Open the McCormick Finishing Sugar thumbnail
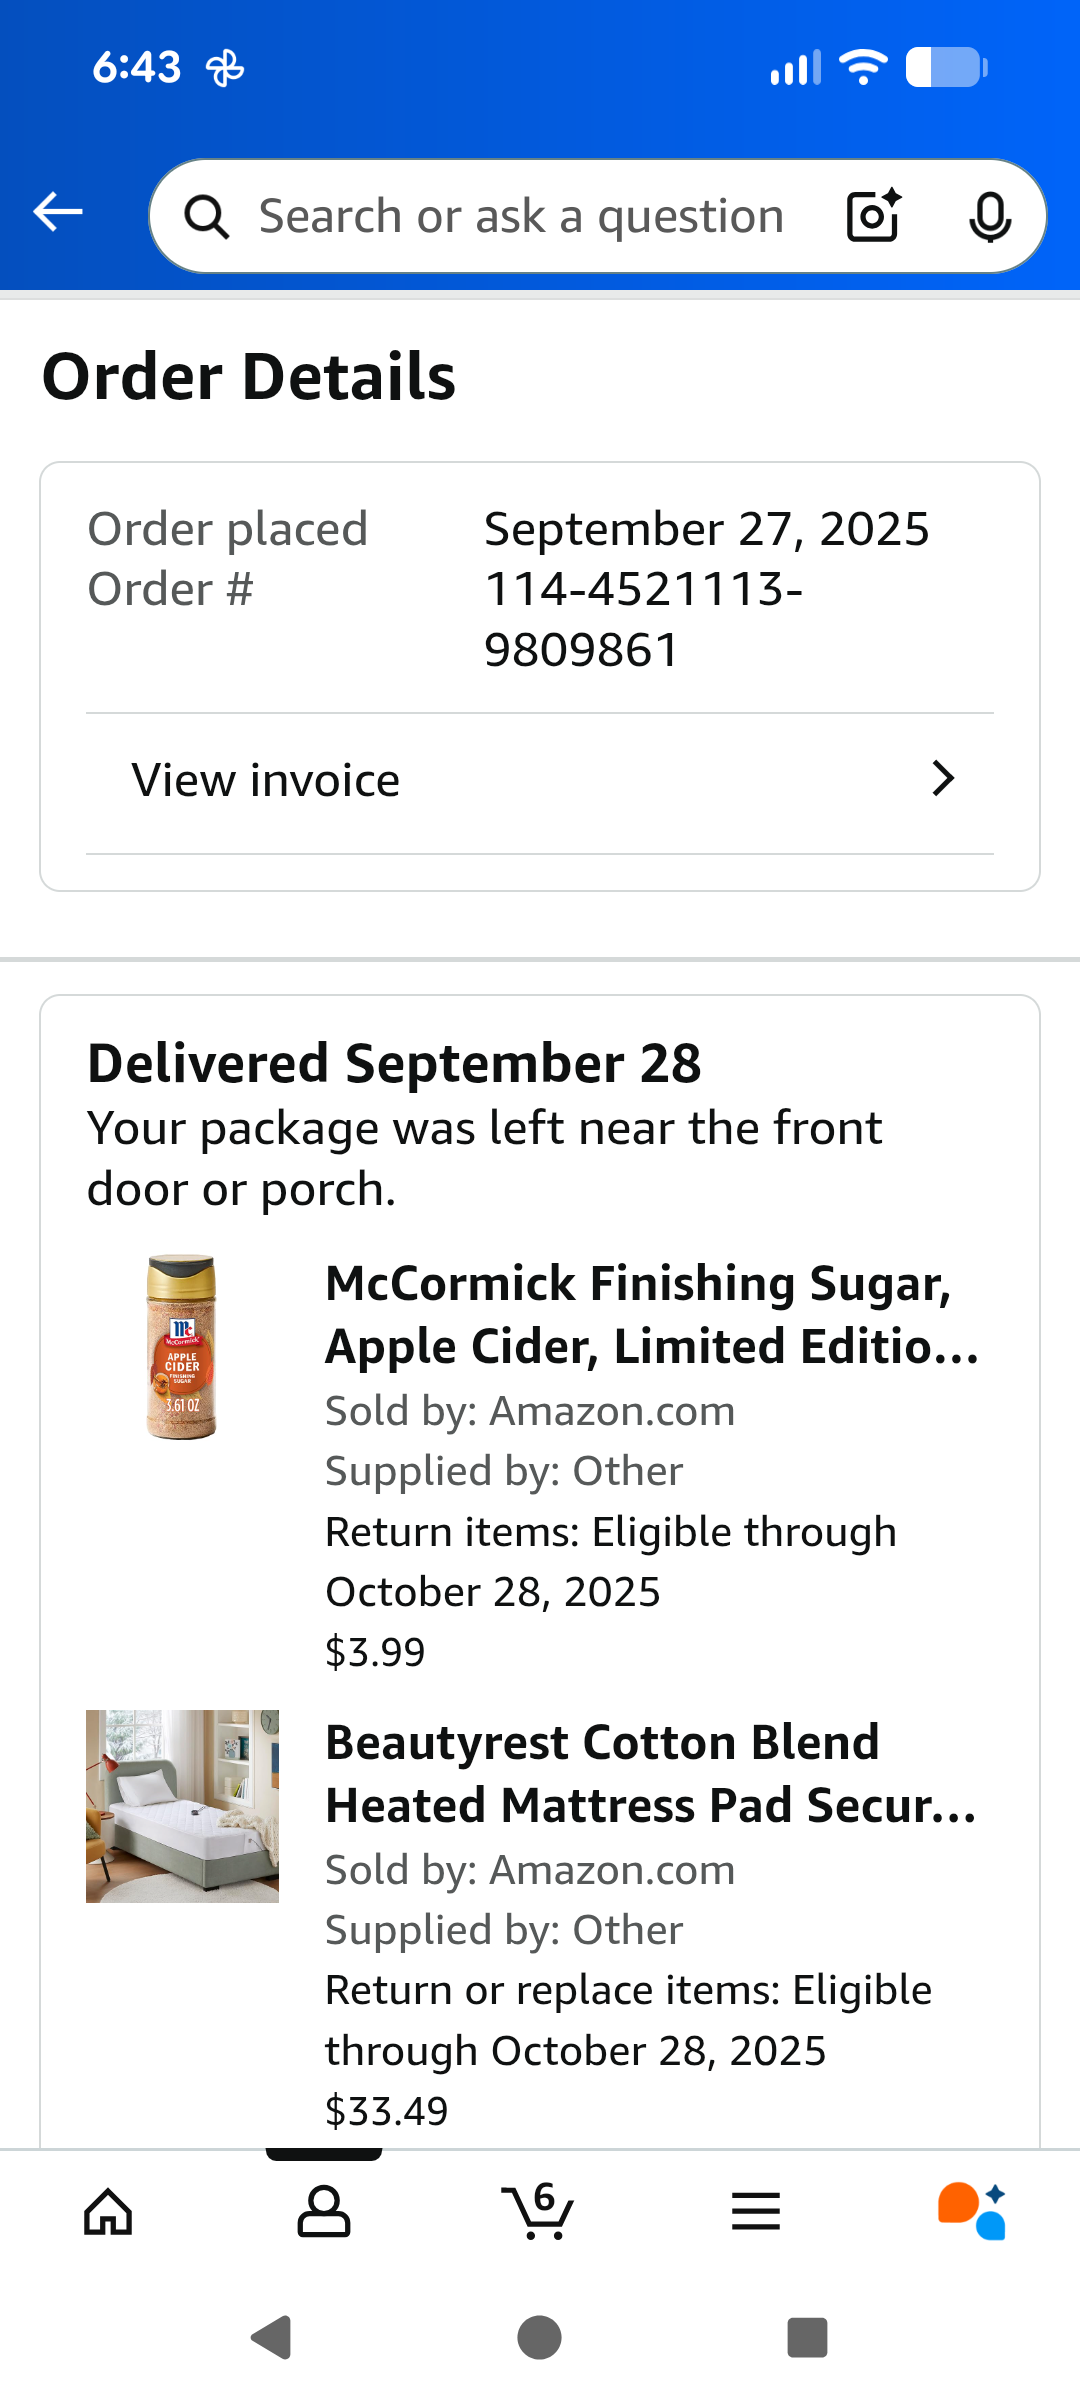The width and height of the screenshot is (1080, 2400). (182, 1347)
